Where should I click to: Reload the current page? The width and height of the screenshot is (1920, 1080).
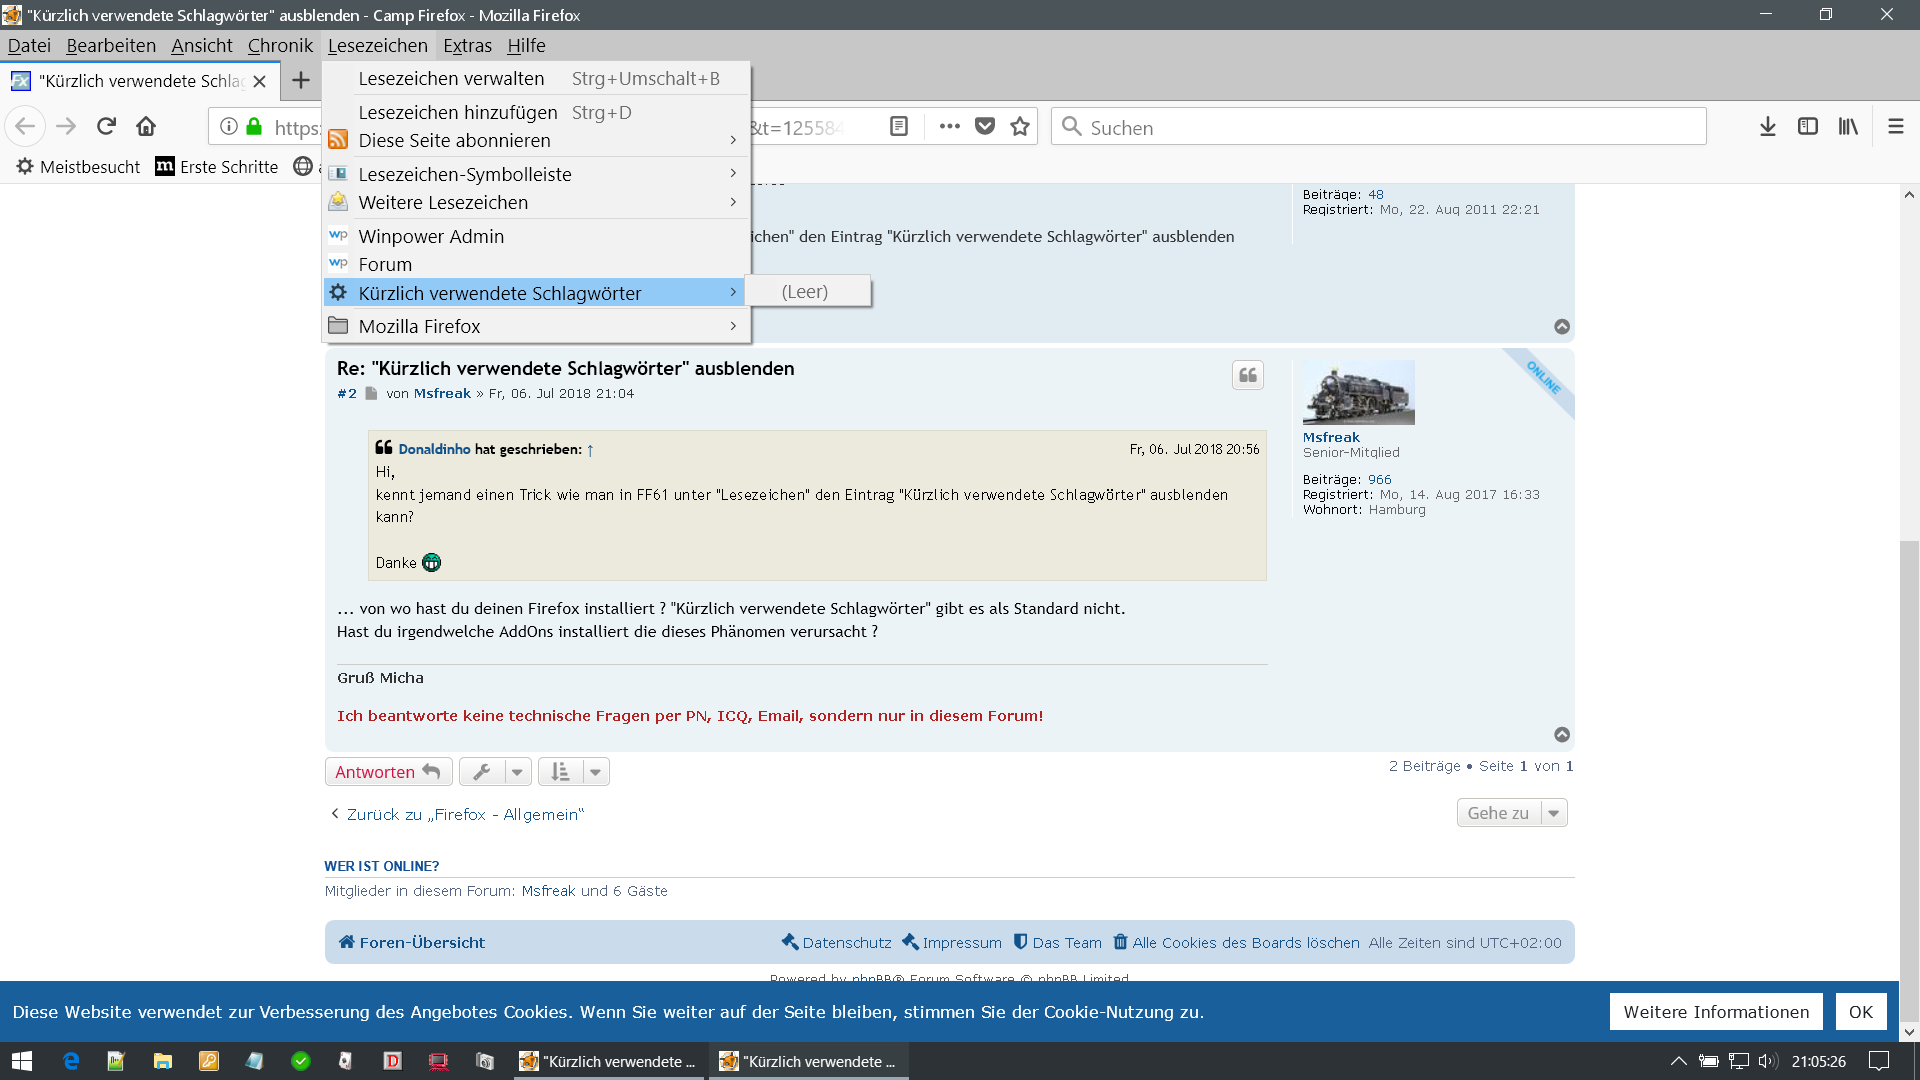coord(106,126)
